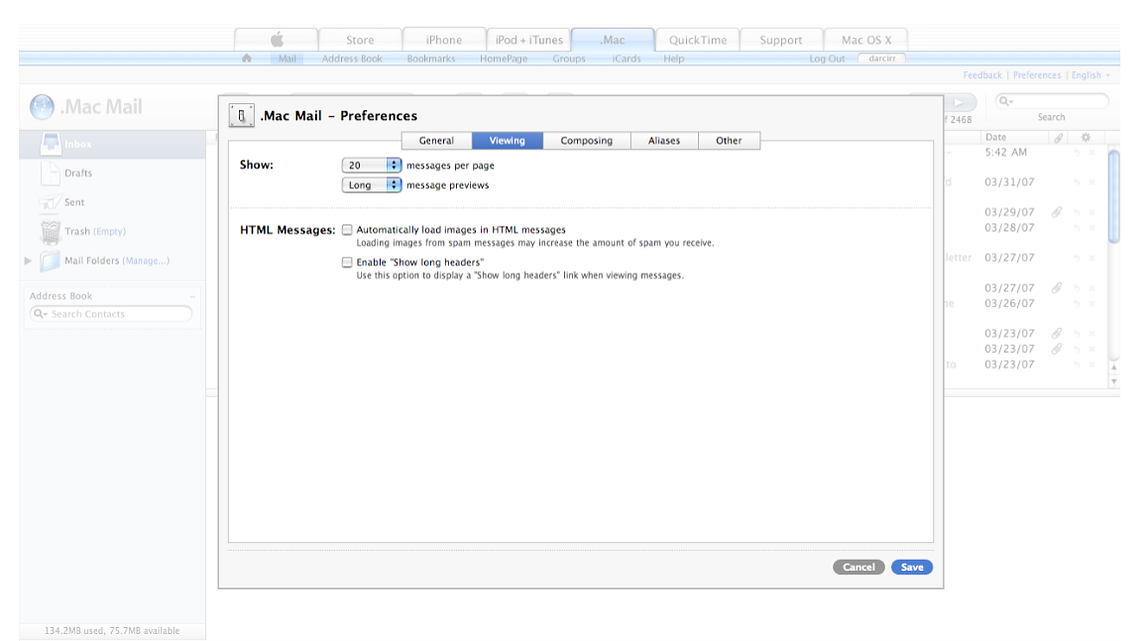
Task: Click the Sent mail icon
Action: coord(49,202)
